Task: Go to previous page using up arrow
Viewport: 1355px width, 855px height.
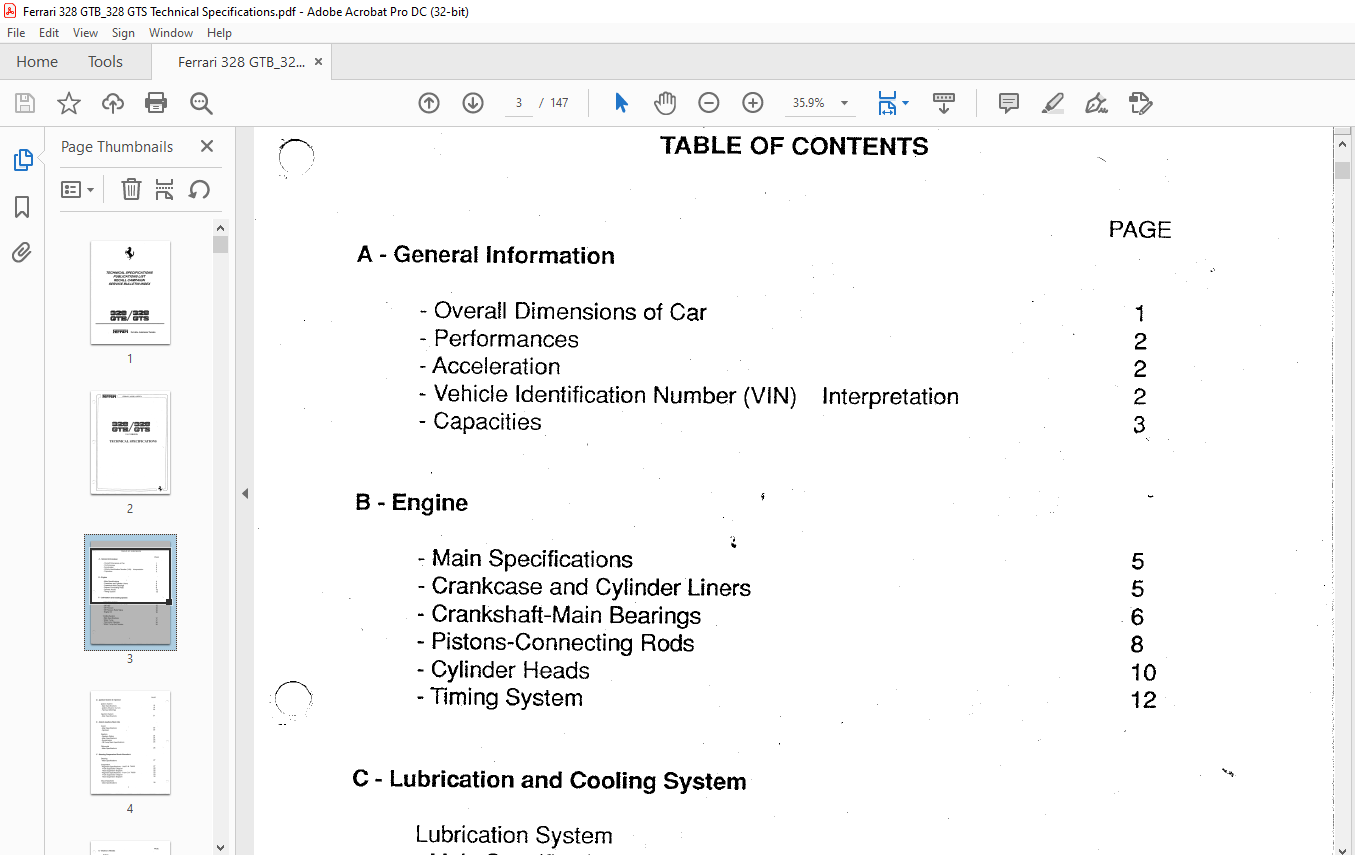Action: [x=429, y=103]
